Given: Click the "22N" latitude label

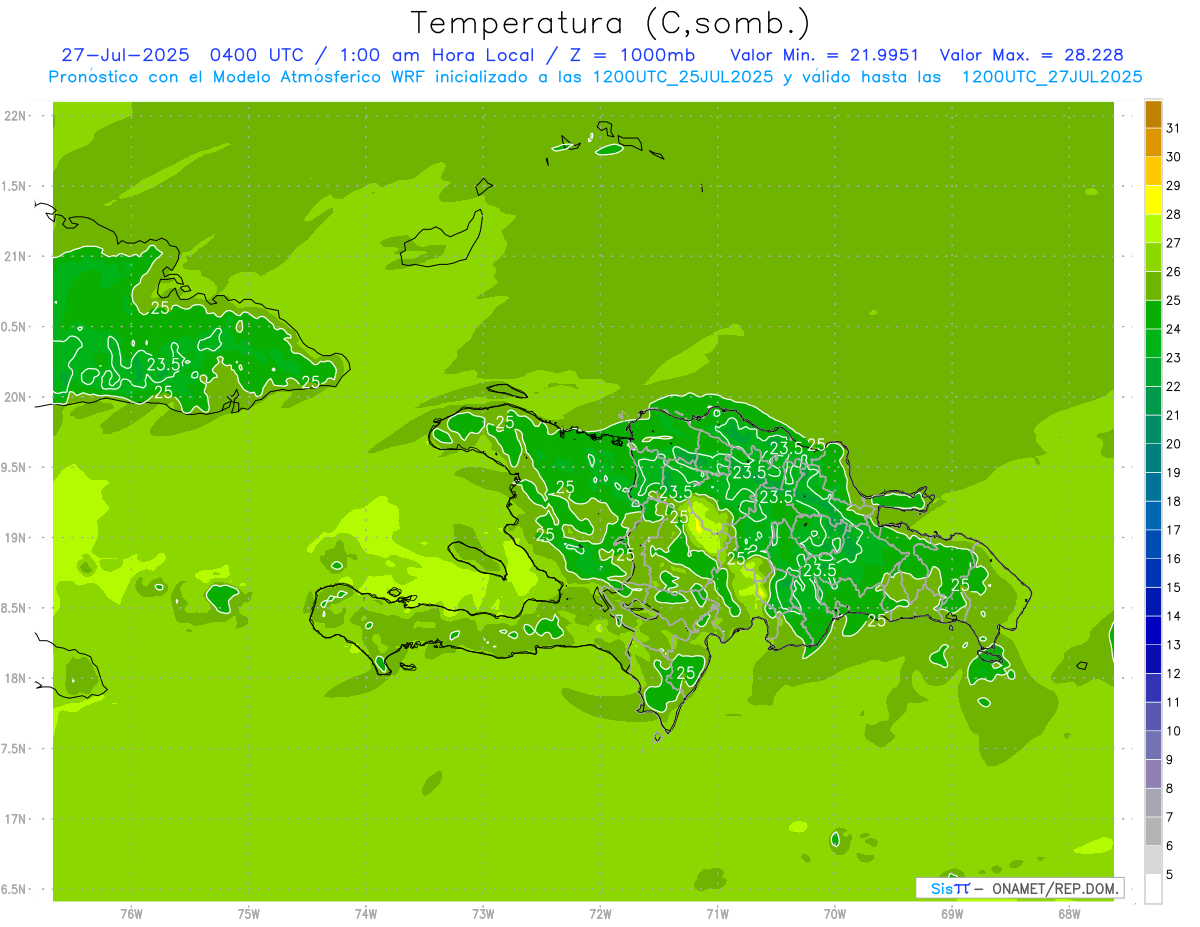Looking at the screenshot, I should (x=14, y=116).
